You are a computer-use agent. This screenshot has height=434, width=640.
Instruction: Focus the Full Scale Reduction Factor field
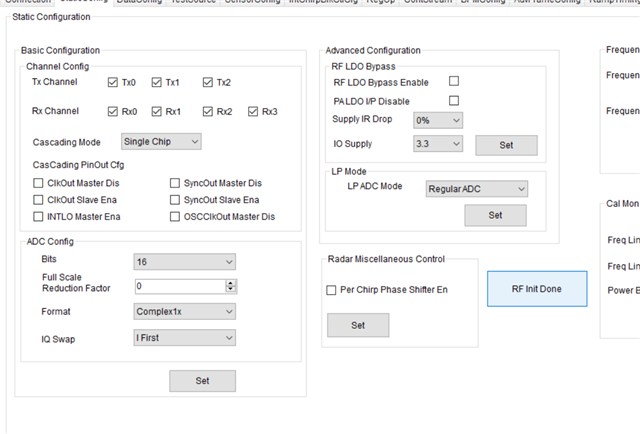tap(180, 286)
